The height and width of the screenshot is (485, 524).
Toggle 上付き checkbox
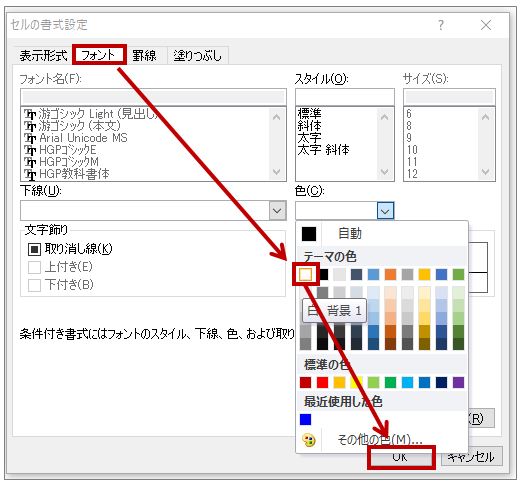click(34, 267)
